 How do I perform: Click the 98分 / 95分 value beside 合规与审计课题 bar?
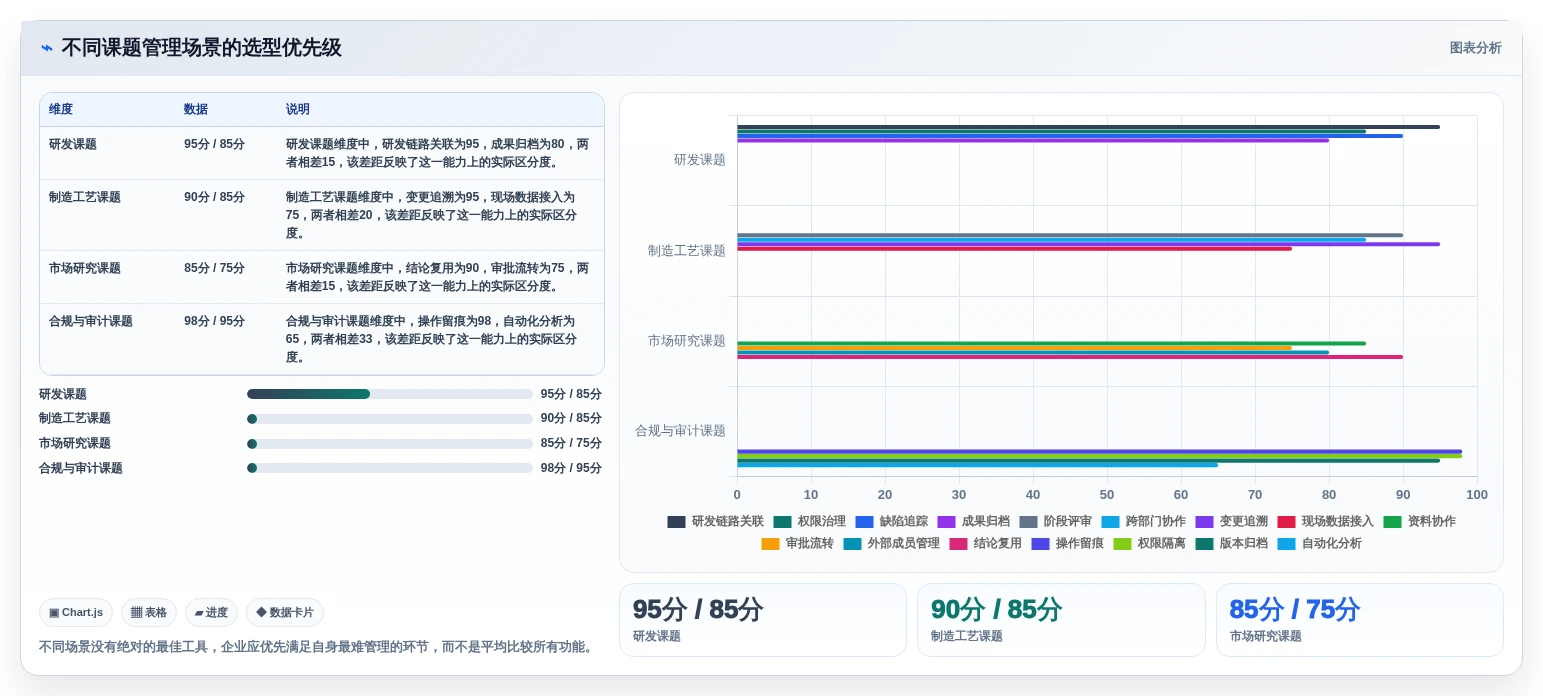(x=571, y=468)
